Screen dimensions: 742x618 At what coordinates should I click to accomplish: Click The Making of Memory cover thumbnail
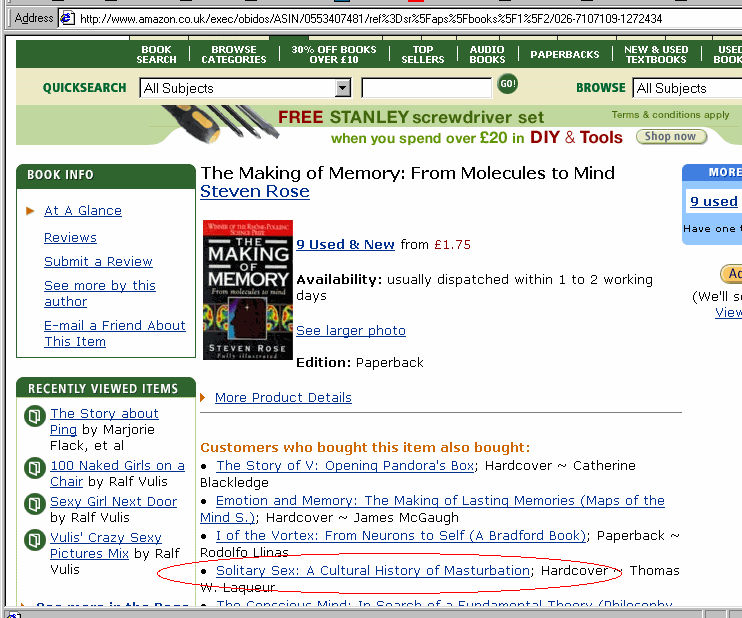(247, 290)
